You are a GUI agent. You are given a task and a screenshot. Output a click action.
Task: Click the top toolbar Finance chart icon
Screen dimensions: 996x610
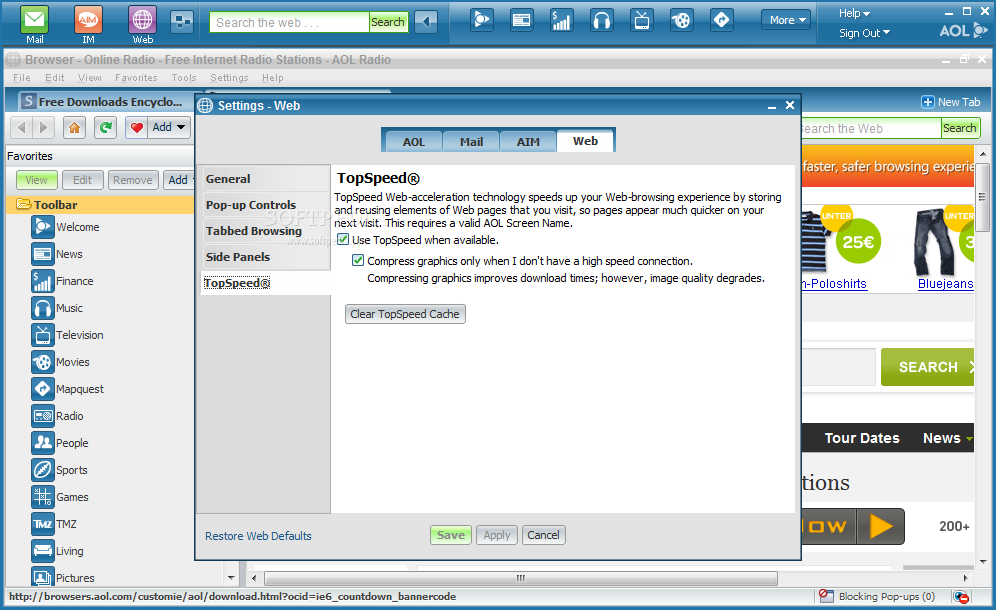[x=562, y=20]
